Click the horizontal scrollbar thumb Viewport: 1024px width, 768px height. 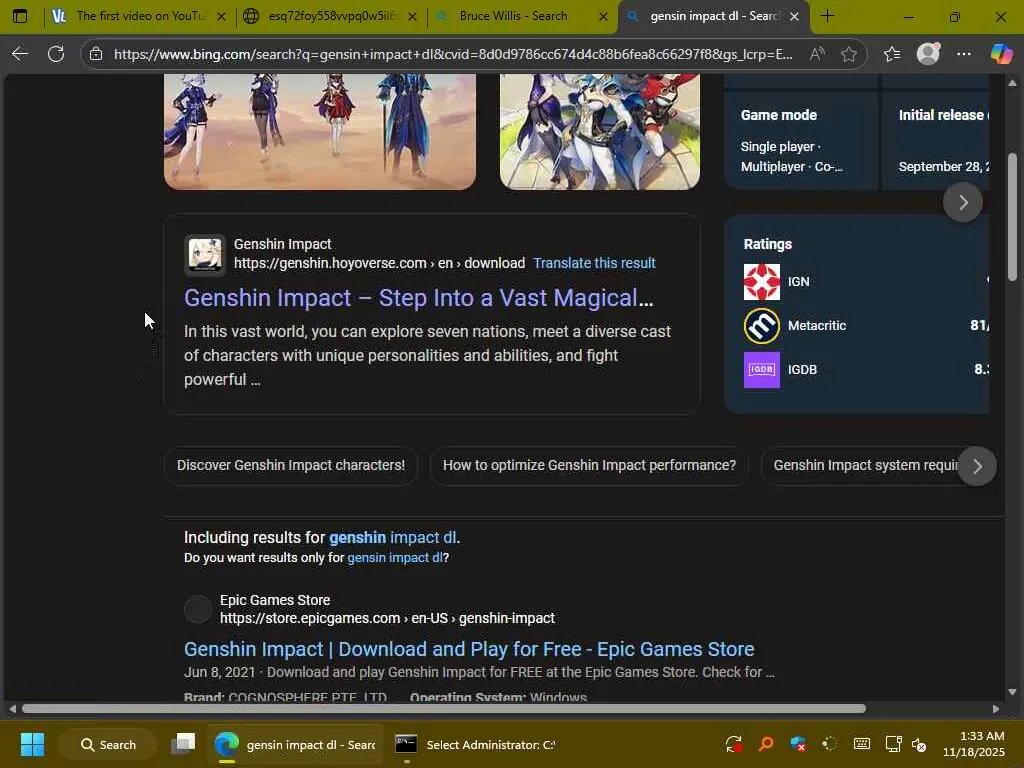(x=444, y=709)
